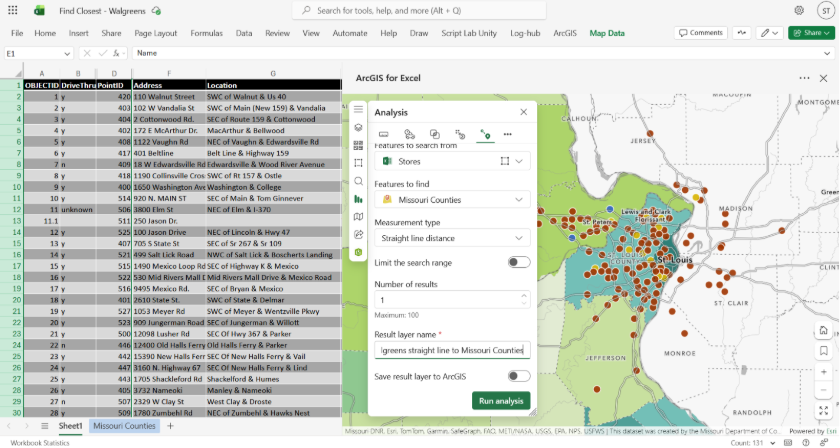Open Excel settings with the gear icon
This screenshot has width=840, height=448.
point(799,10)
